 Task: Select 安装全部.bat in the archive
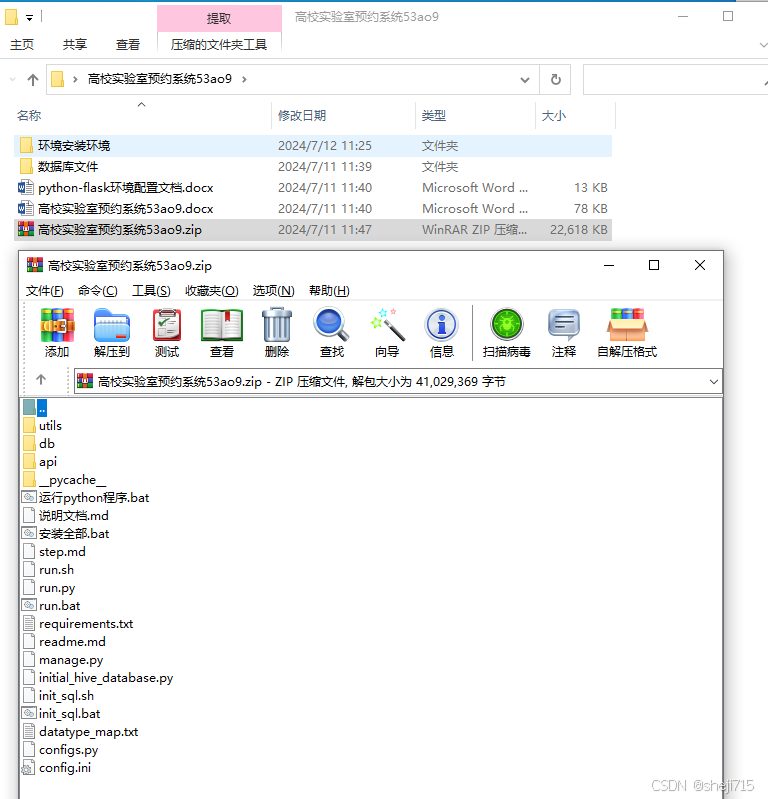coord(74,534)
